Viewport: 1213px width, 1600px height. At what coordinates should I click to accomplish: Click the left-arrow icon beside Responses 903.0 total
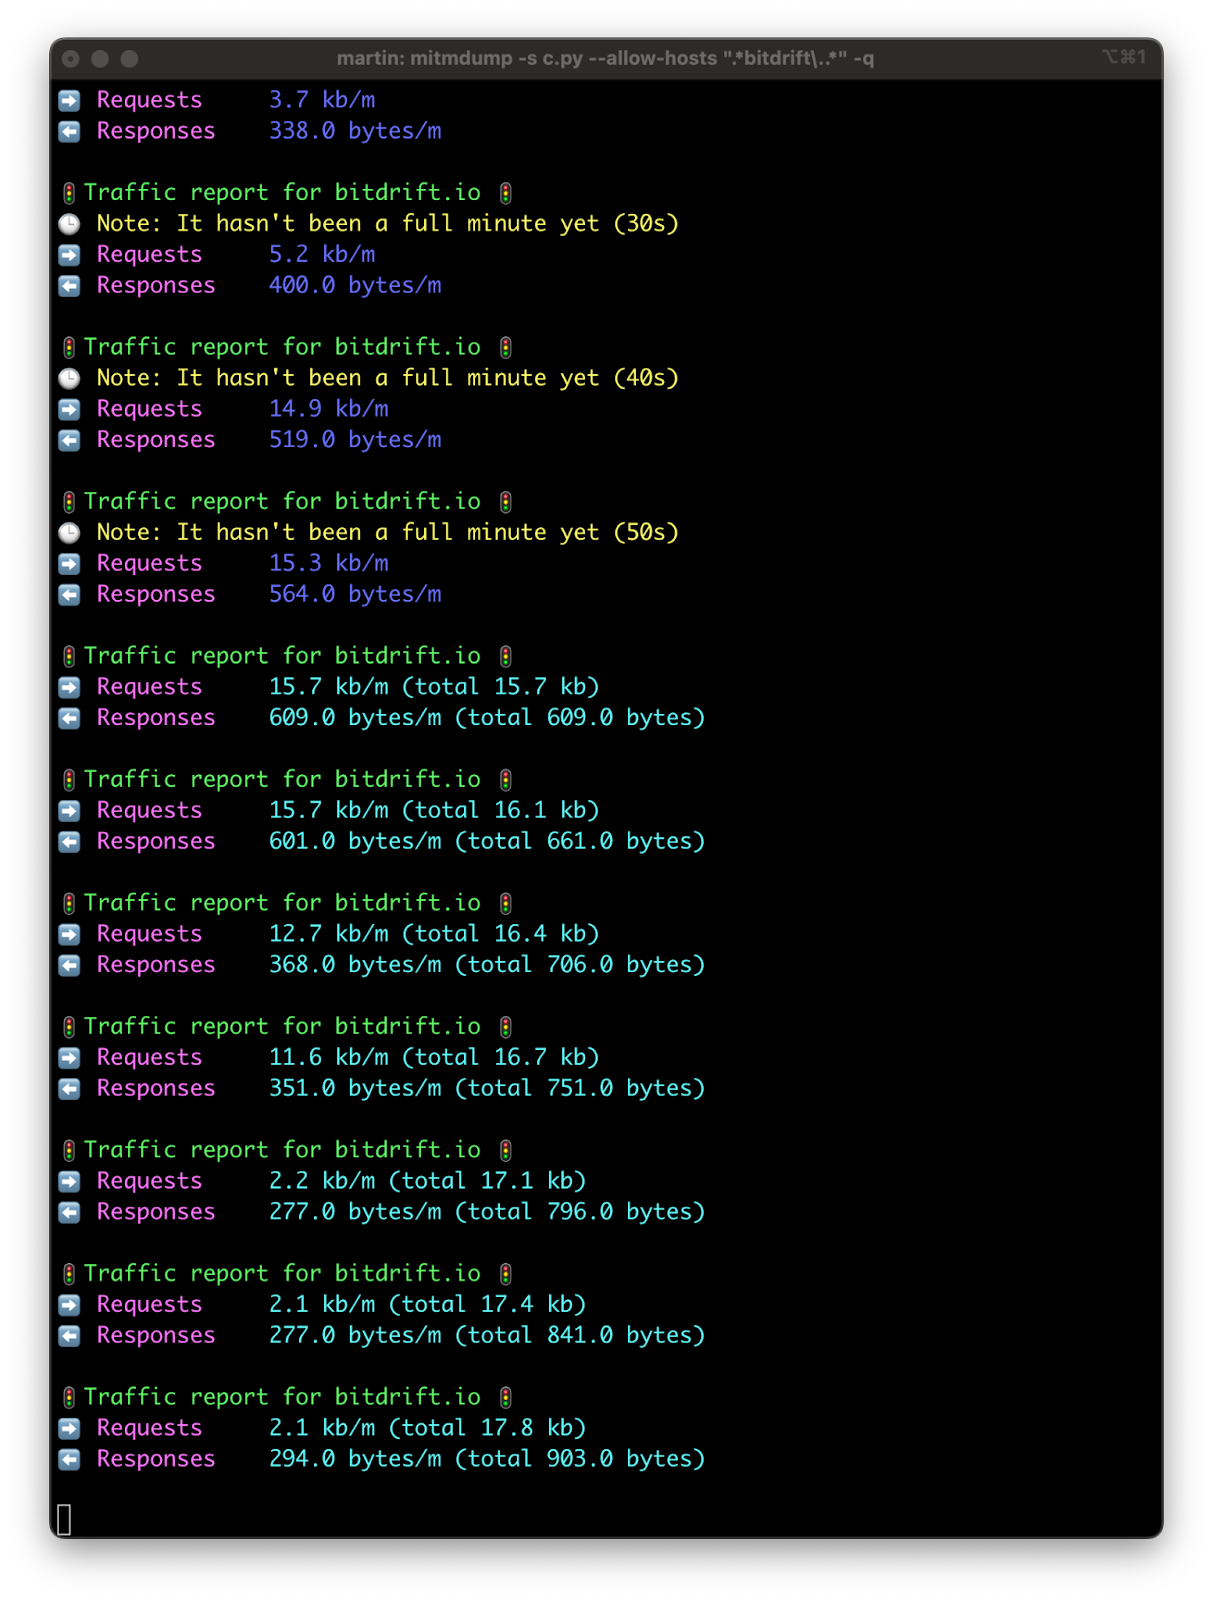pyautogui.click(x=69, y=1459)
